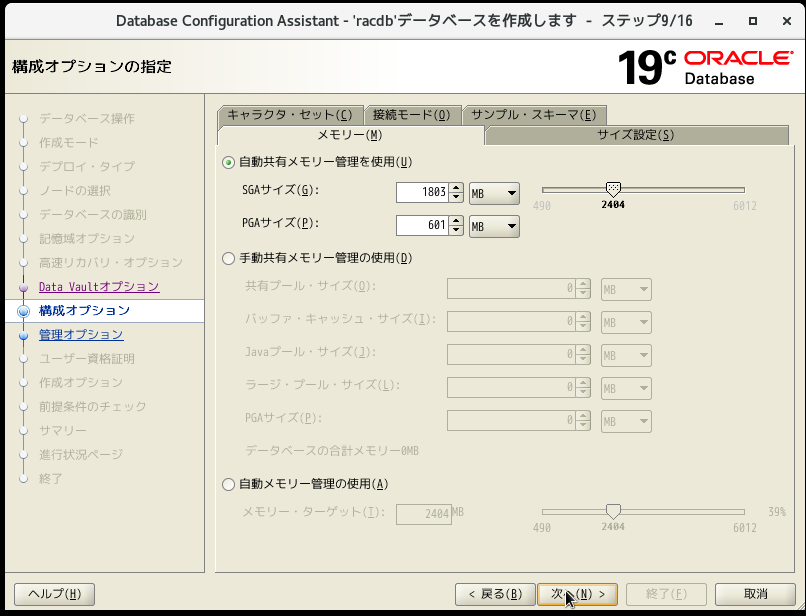Screen dimensions: 806x616
Task: Click the current 構成オプション step bullet
Action: (x=23, y=311)
